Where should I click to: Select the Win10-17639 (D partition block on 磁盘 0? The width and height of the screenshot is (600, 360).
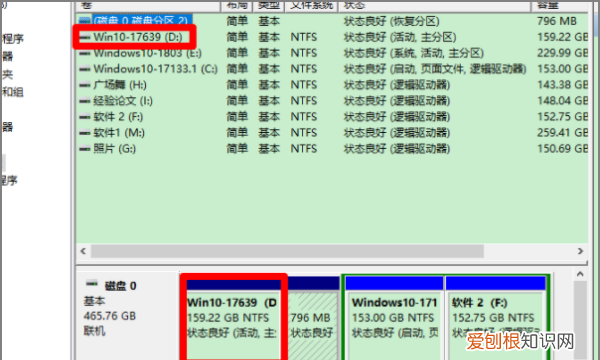(x=233, y=318)
